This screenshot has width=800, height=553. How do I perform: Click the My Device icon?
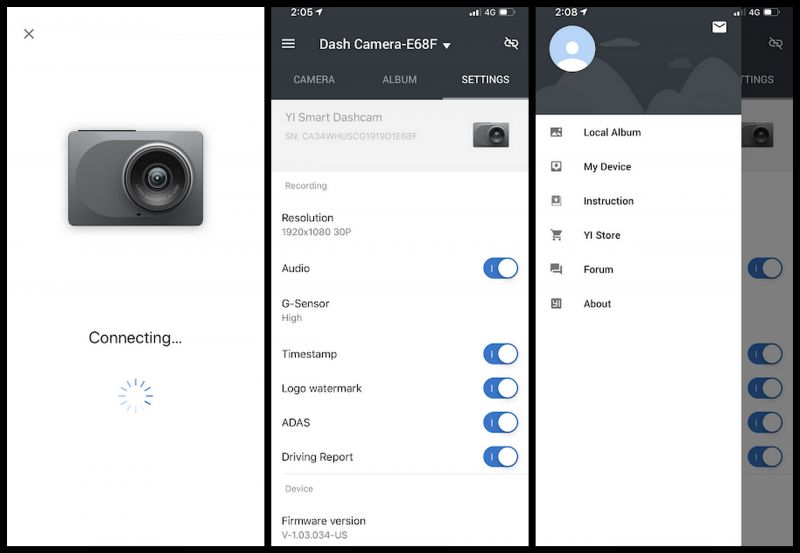556,166
